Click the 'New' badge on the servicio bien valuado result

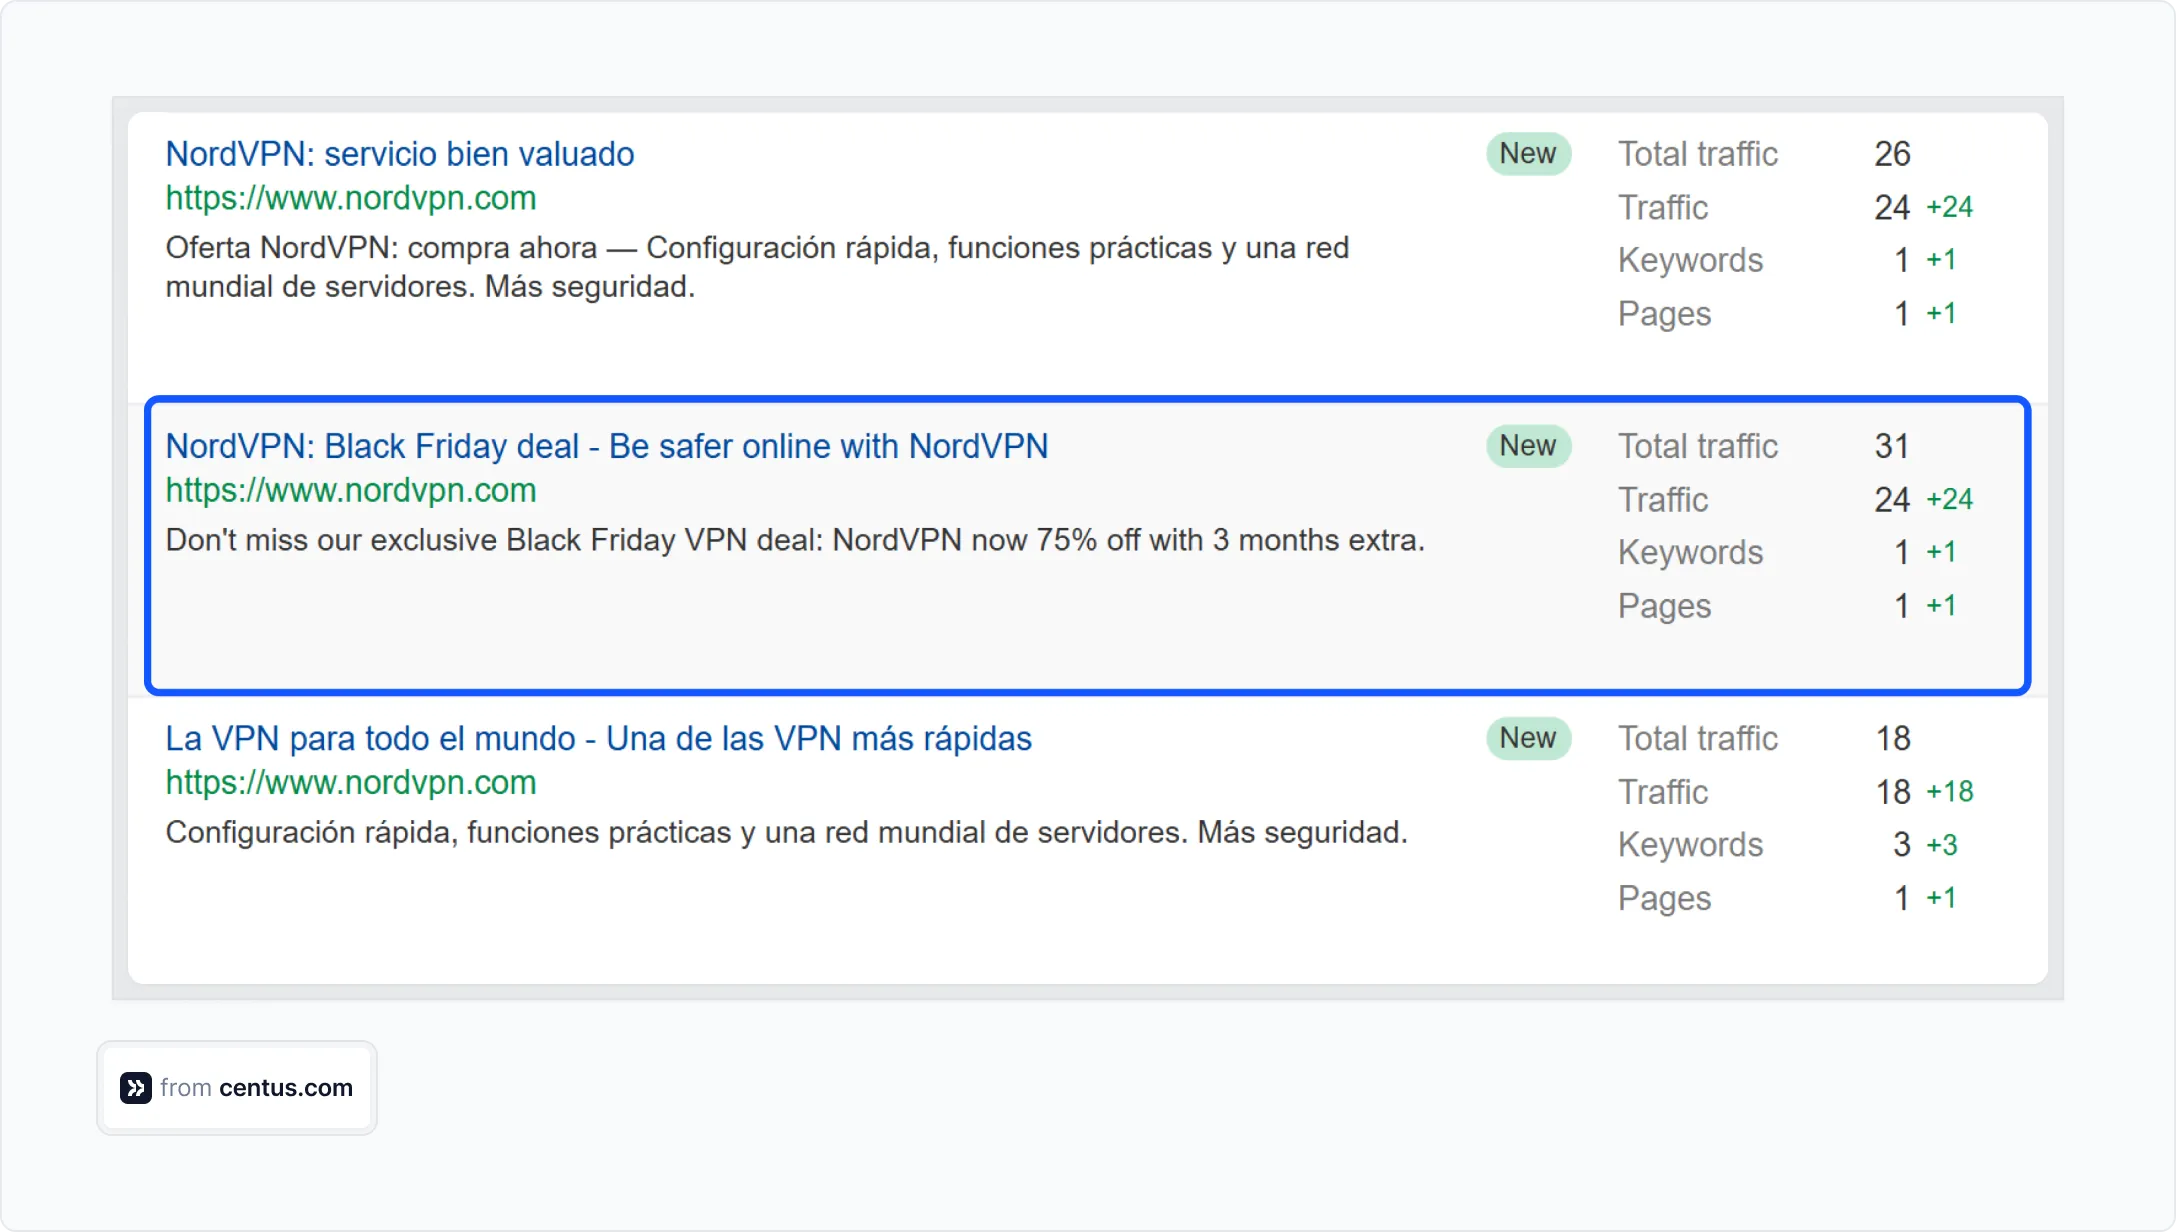1528,153
